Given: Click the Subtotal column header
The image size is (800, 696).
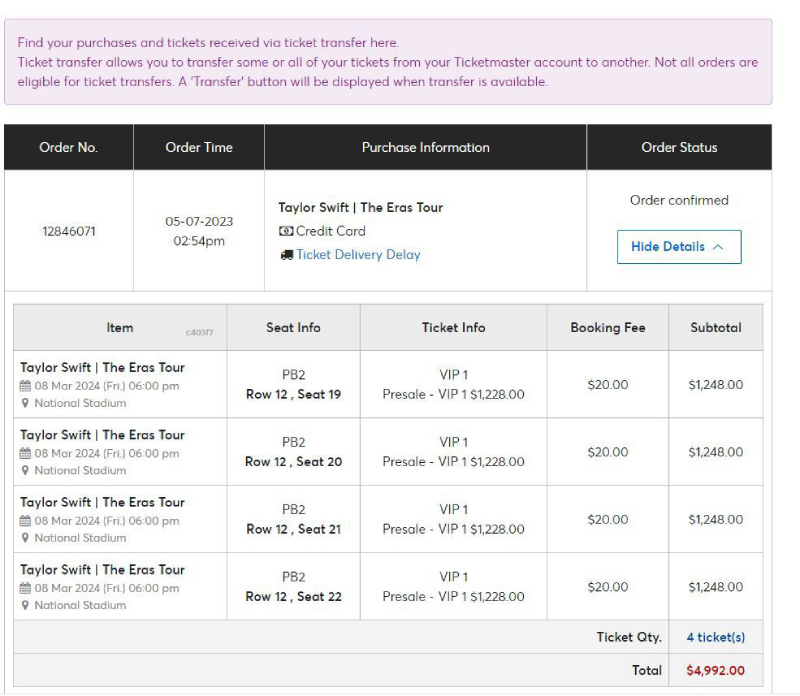Looking at the screenshot, I should (715, 327).
